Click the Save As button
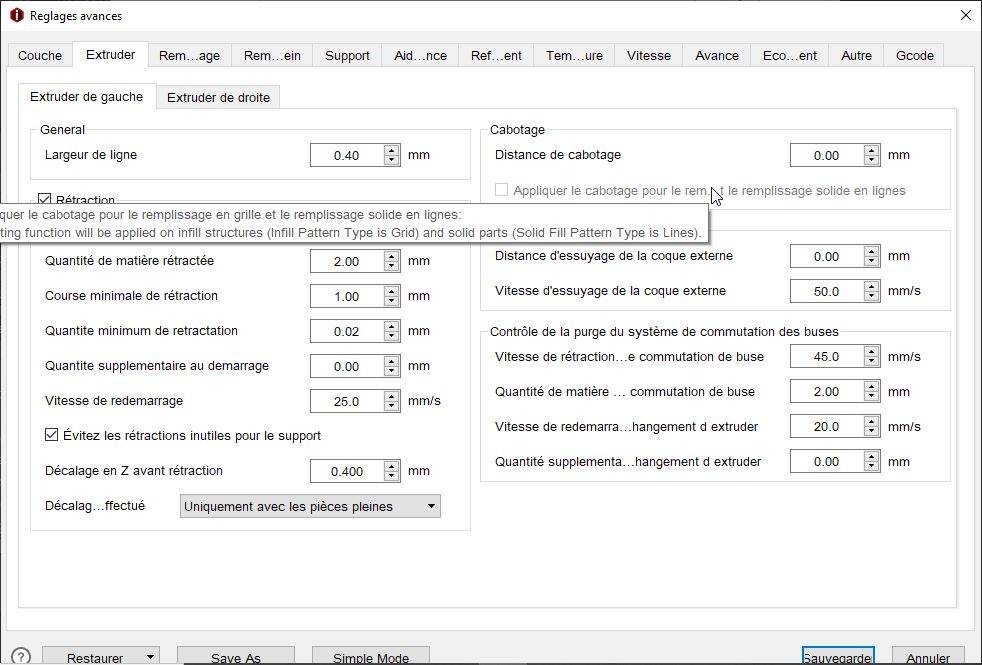 pos(235,657)
